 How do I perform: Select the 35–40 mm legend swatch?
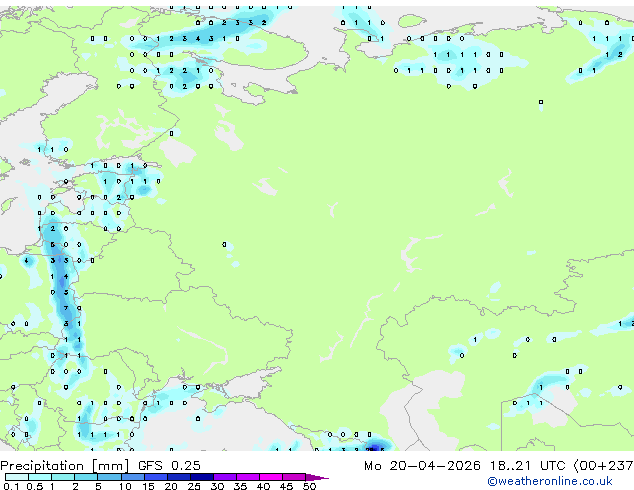(247, 477)
